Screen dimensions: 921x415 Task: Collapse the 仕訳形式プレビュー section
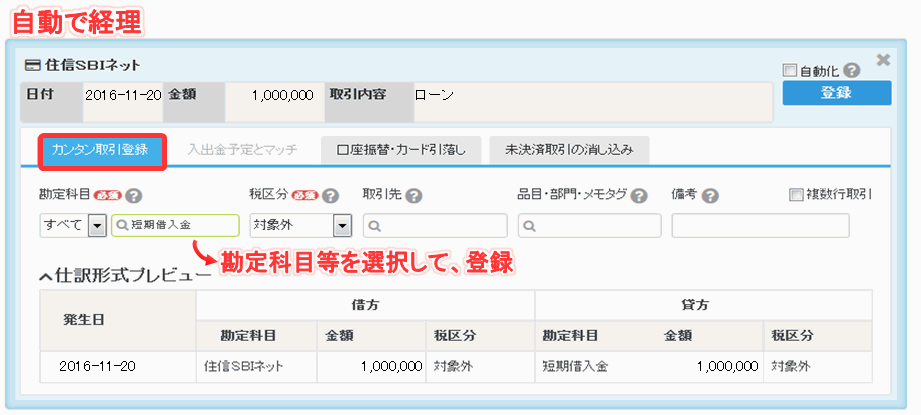tap(125, 275)
